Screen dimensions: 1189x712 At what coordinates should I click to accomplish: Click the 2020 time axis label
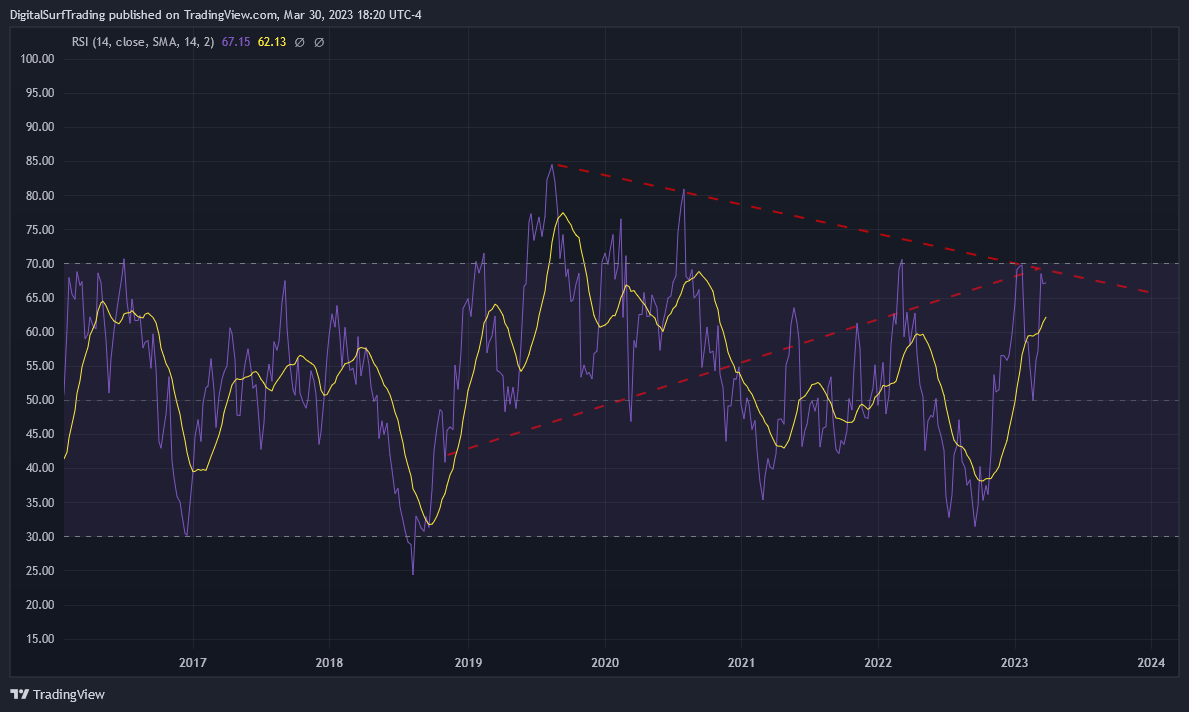[605, 663]
